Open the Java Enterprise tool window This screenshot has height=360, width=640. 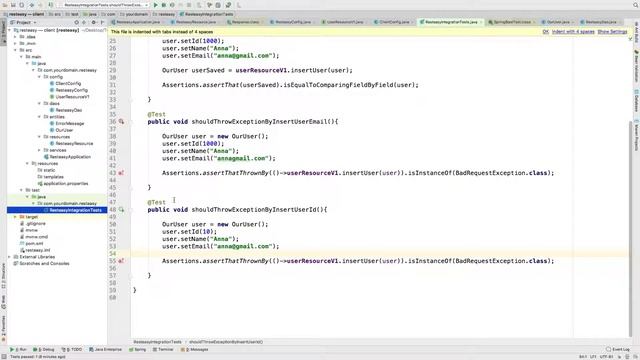106,350
